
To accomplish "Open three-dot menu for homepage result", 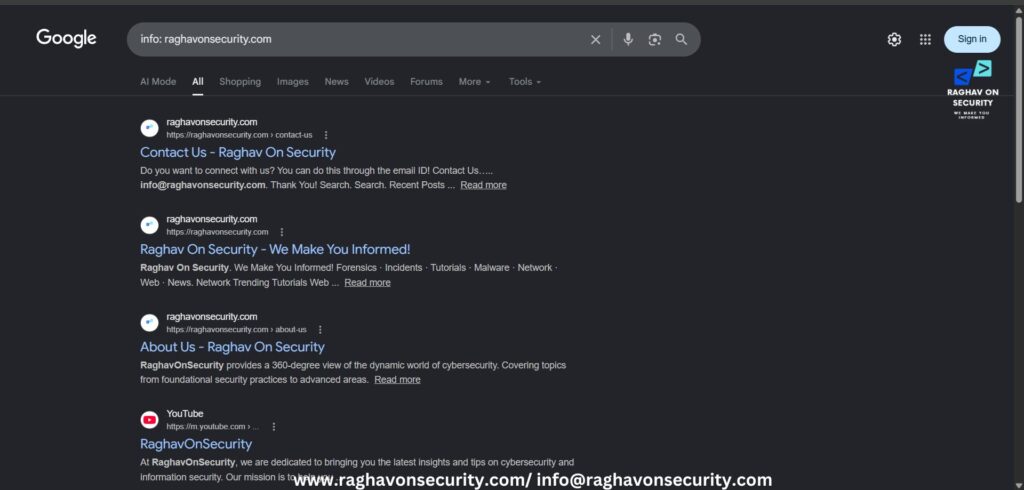I will point(282,232).
